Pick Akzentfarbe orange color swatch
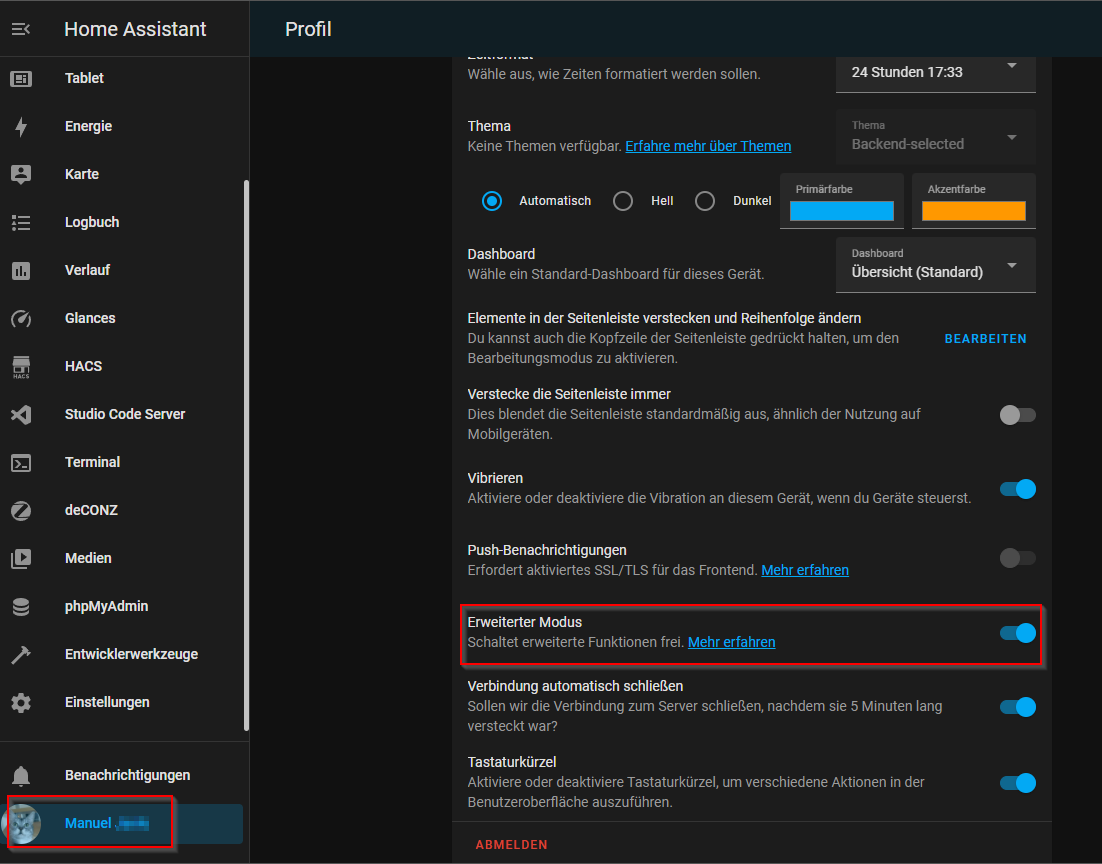1102x864 pixels. click(973, 211)
